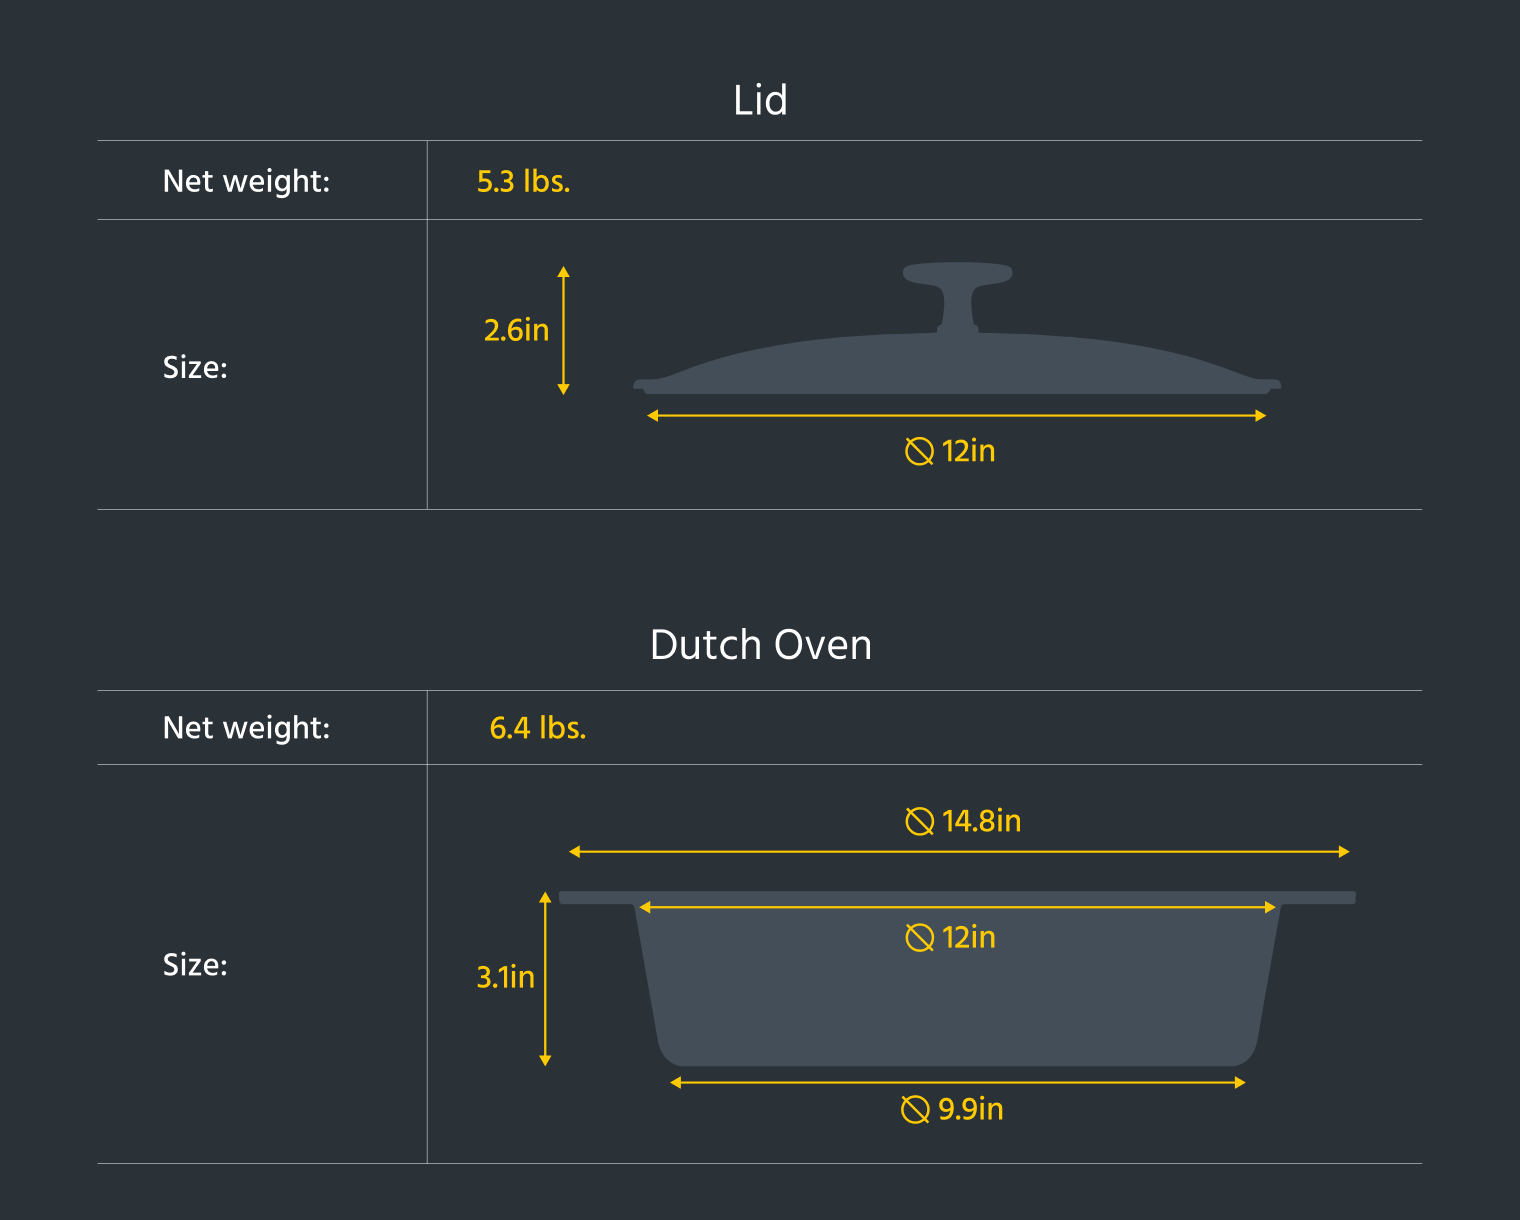Select the Dutch Oven section heading
The width and height of the screenshot is (1520, 1220).
coord(760,645)
